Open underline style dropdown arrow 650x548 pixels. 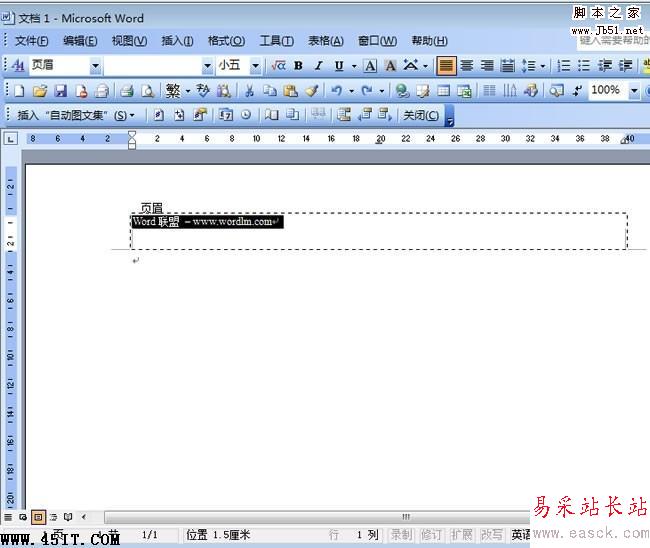coord(354,66)
